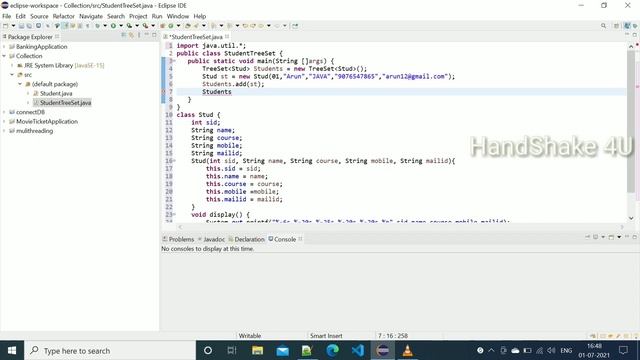The height and width of the screenshot is (360, 640).
Task: Close the StudentTreeSet.java editor tab
Action: (227, 36)
